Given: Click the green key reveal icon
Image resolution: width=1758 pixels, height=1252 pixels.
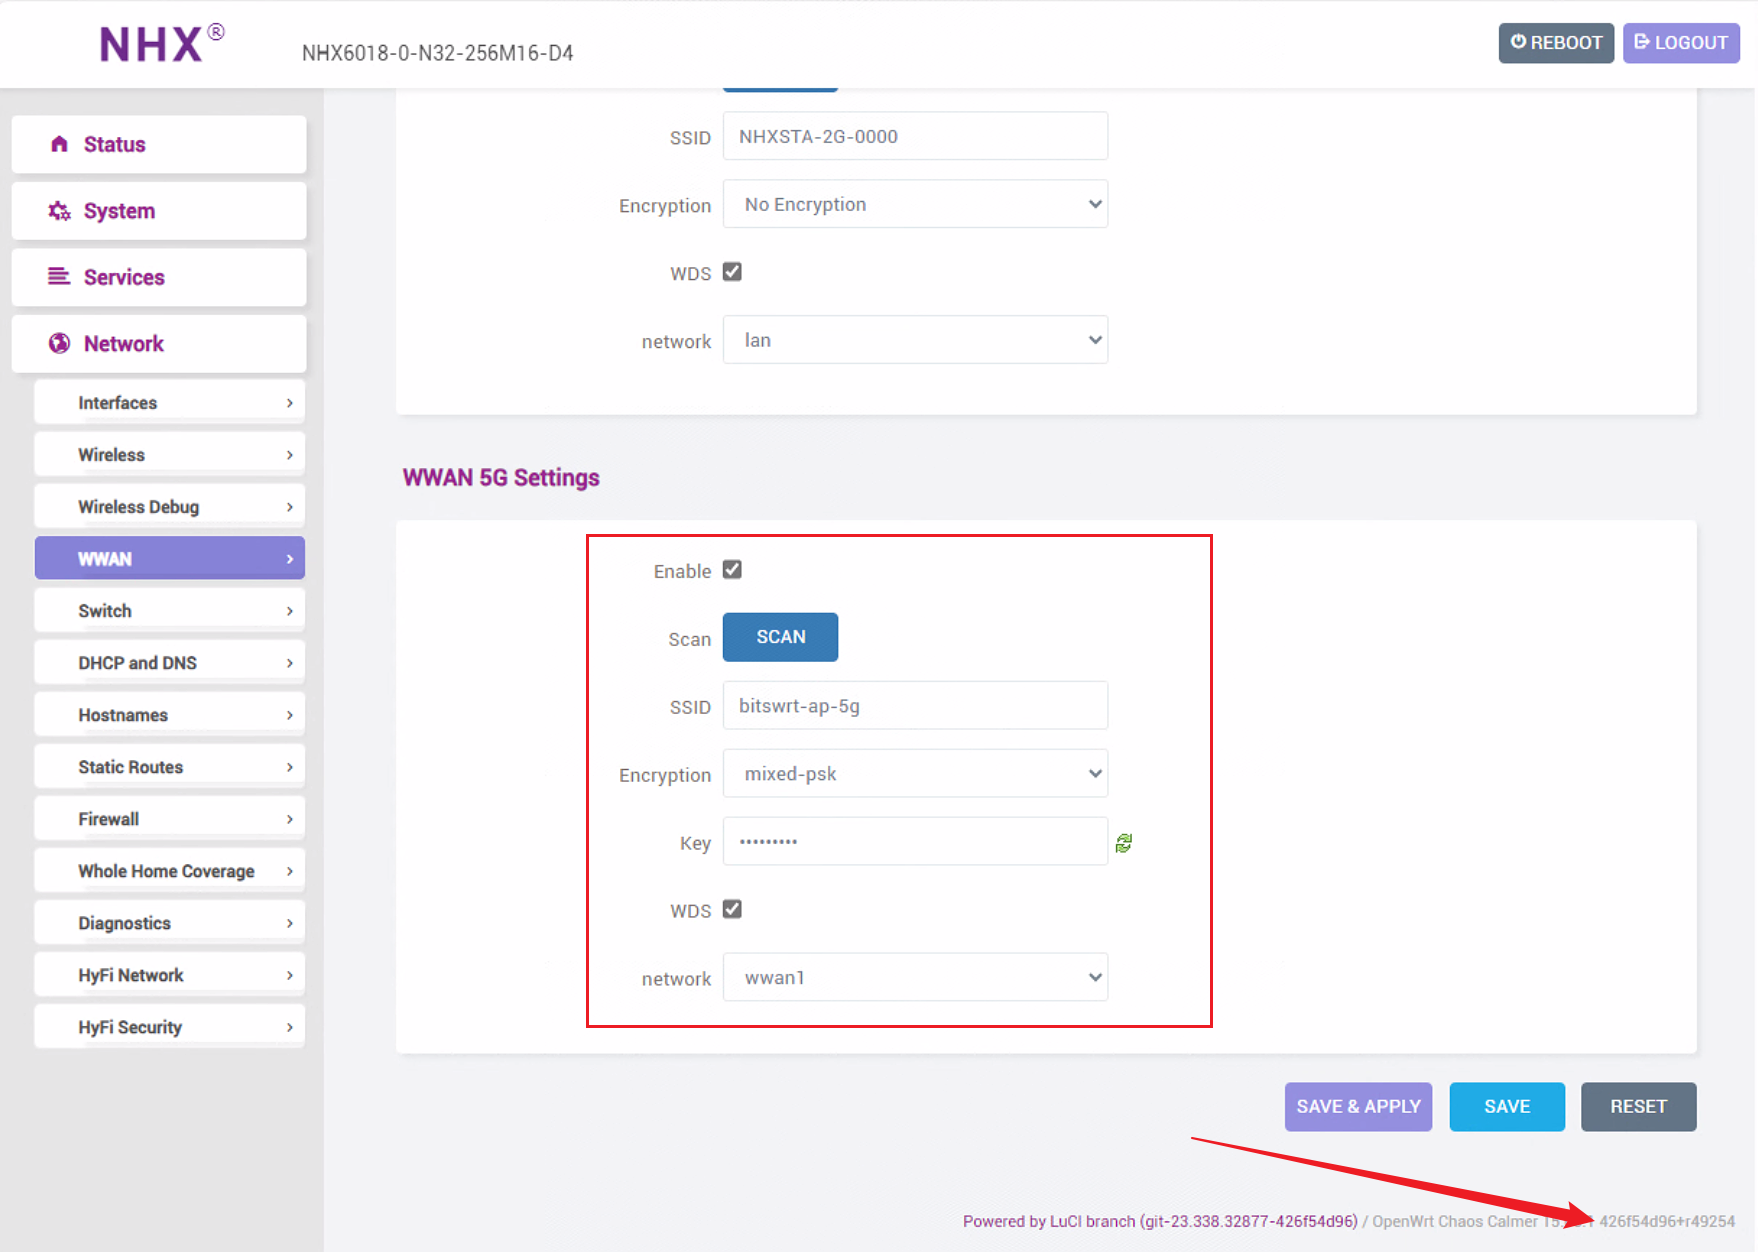Looking at the screenshot, I should (x=1124, y=843).
